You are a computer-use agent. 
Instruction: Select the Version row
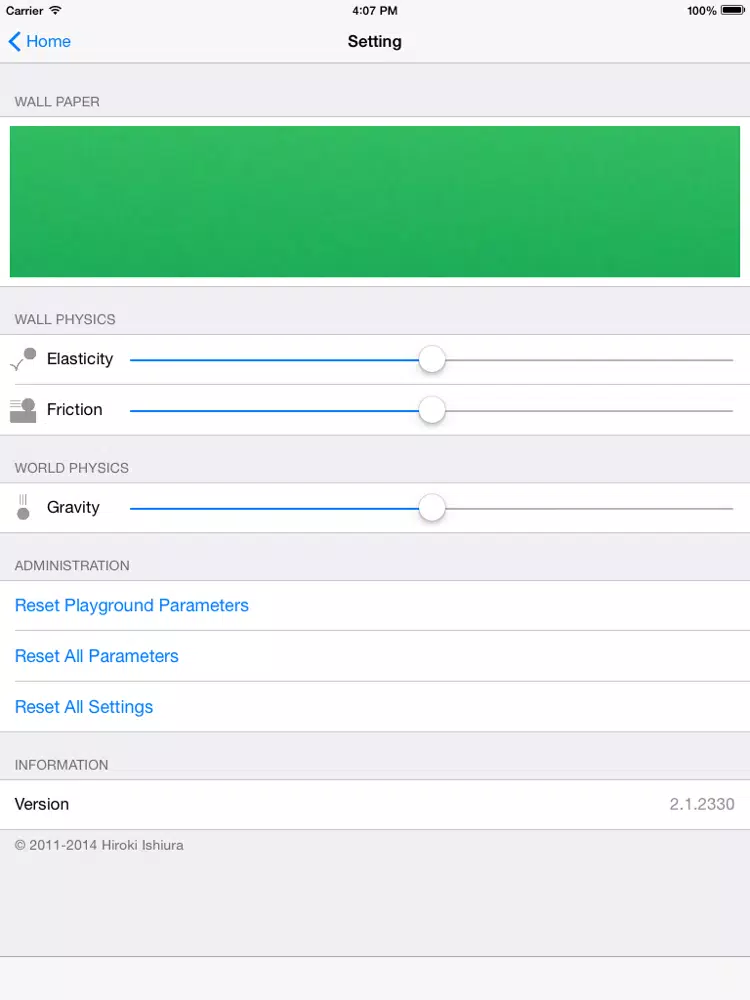tap(375, 804)
